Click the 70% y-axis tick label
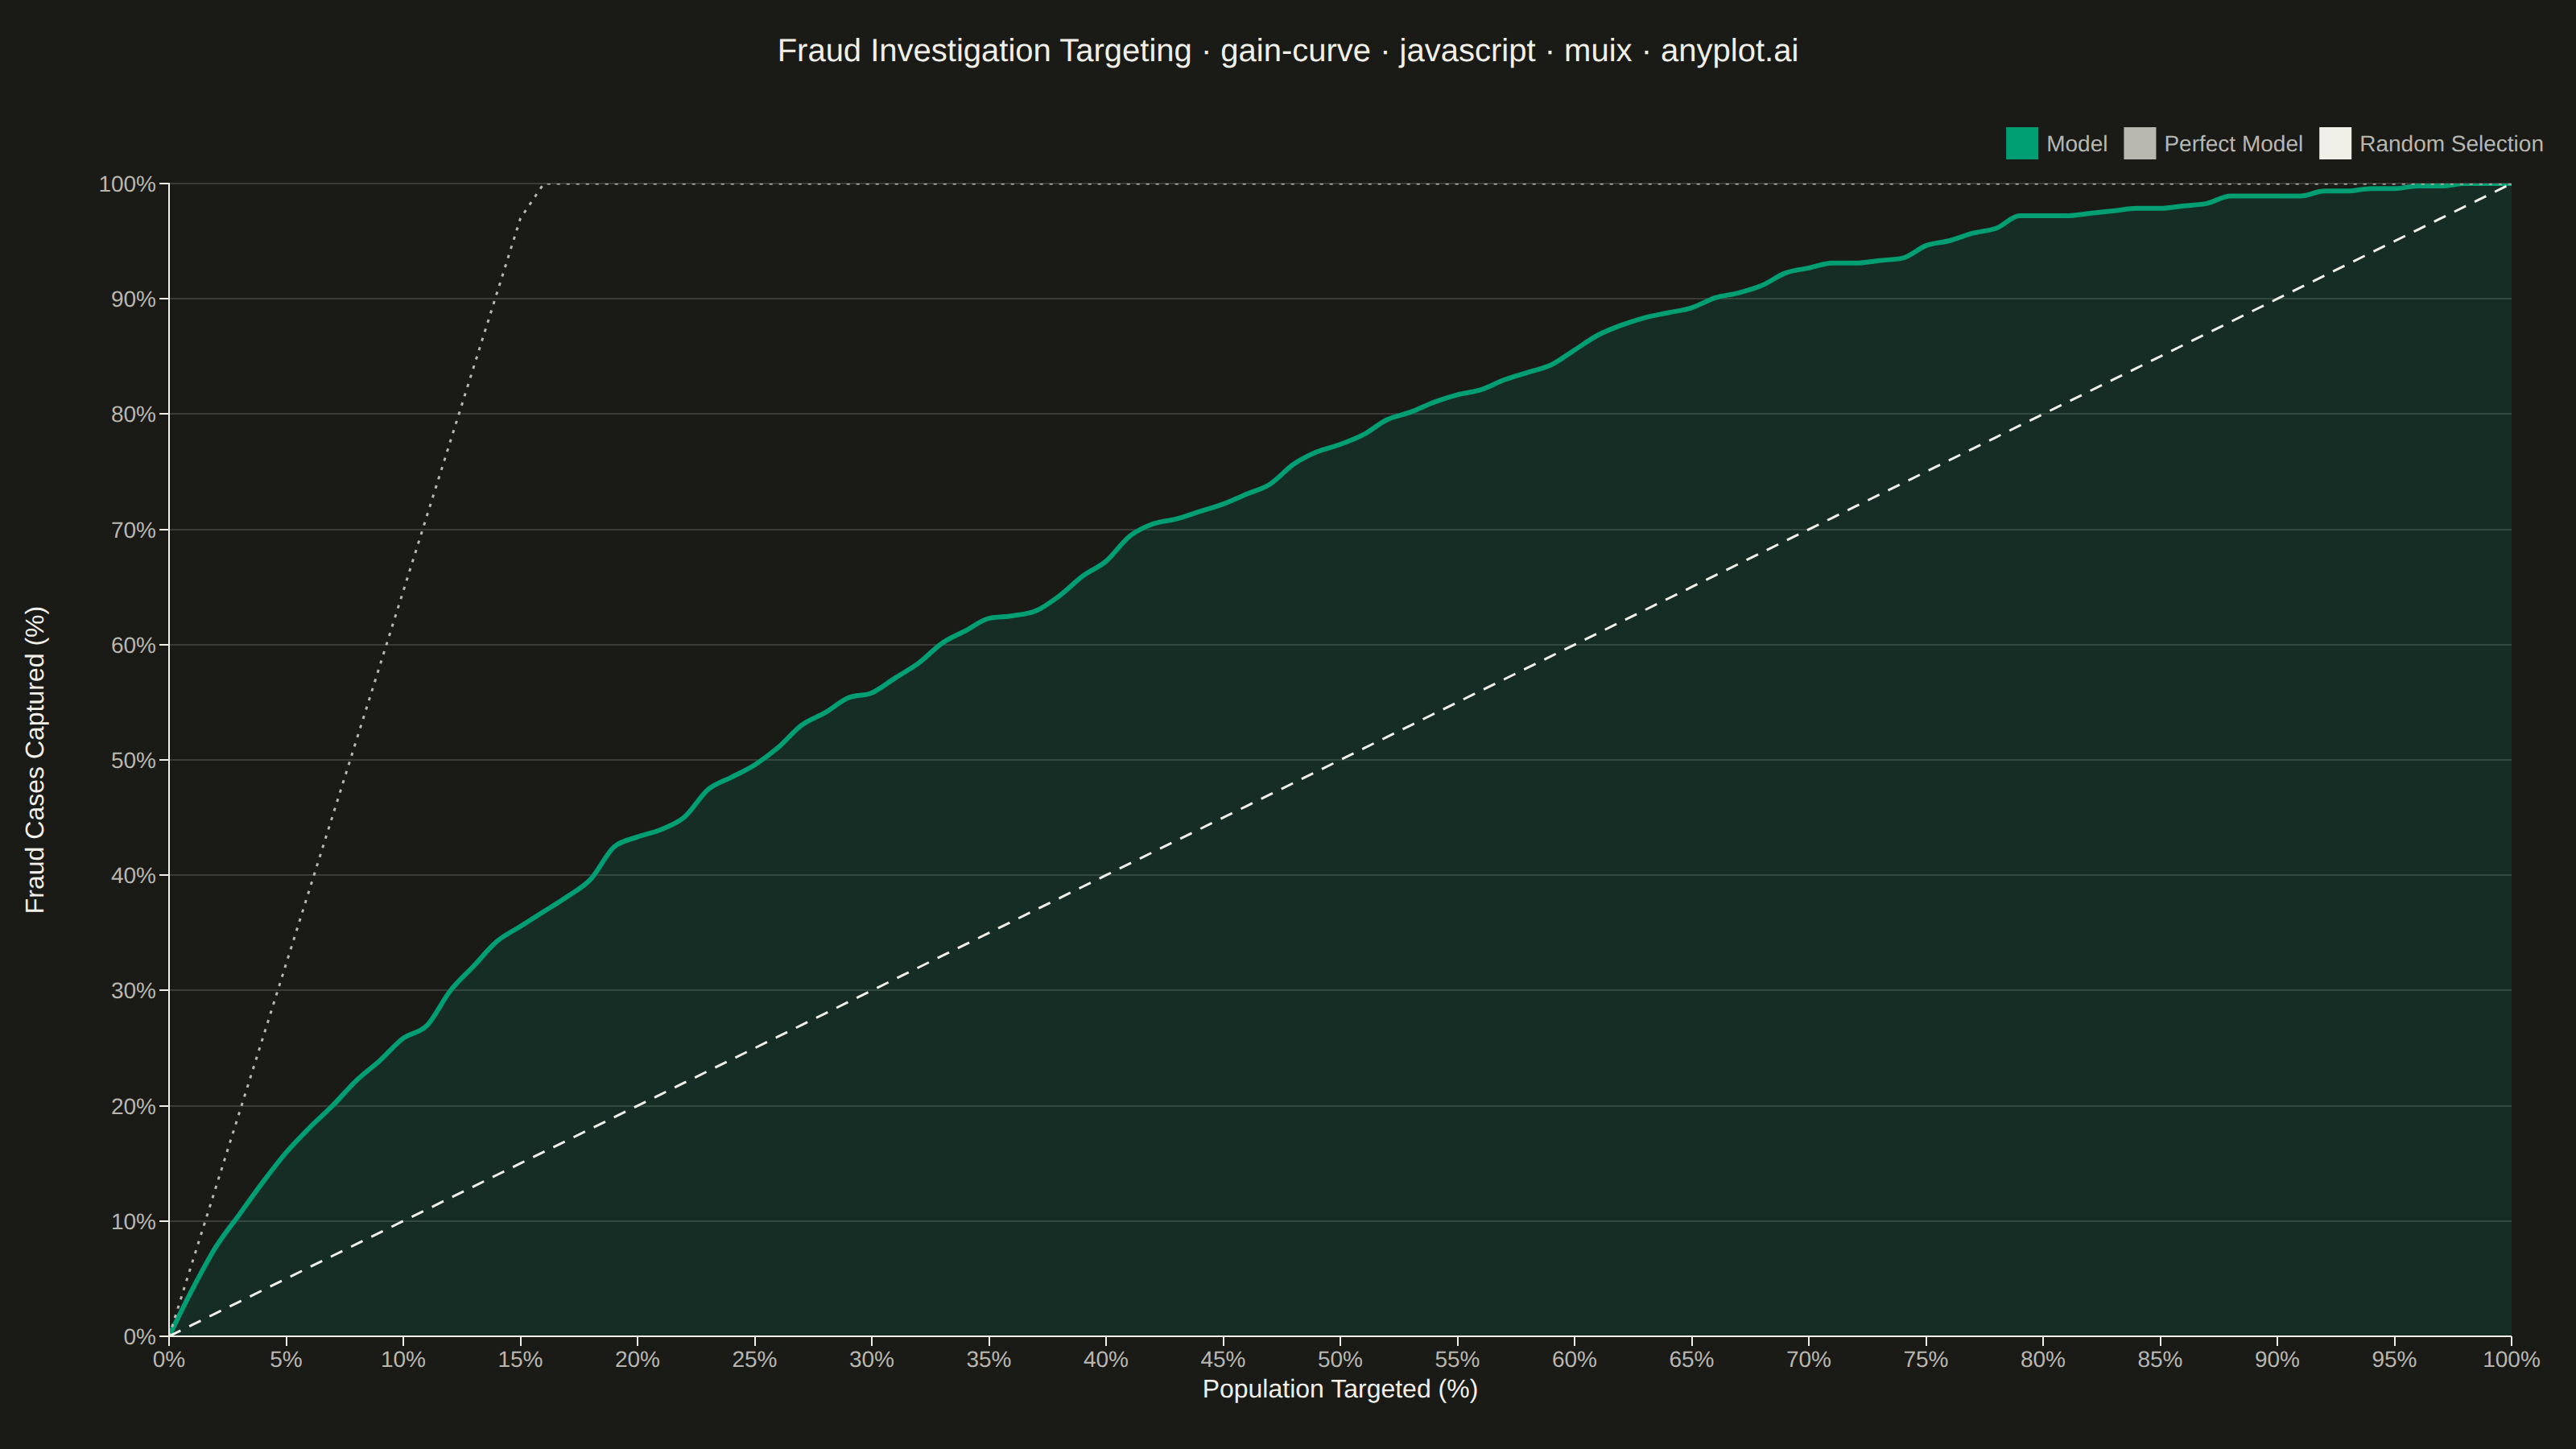The height and width of the screenshot is (1449, 2576). pos(133,530)
